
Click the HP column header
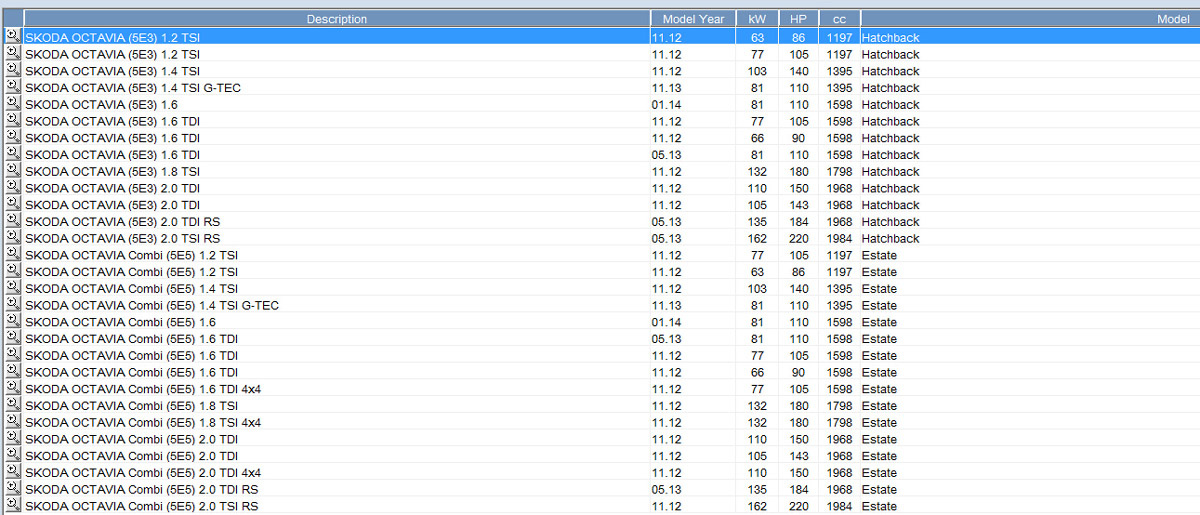click(x=798, y=19)
